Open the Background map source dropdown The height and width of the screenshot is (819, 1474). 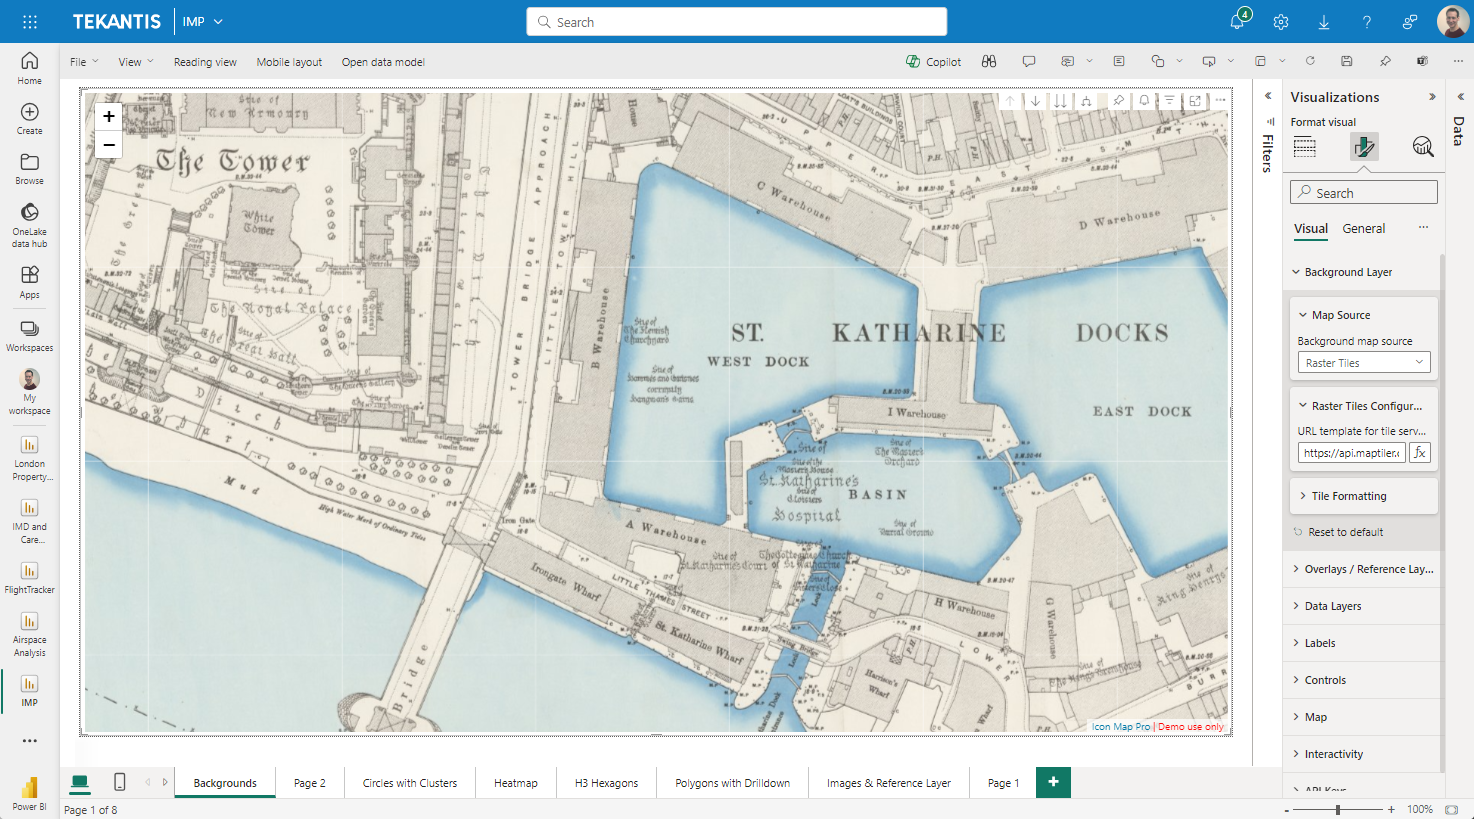1363,363
